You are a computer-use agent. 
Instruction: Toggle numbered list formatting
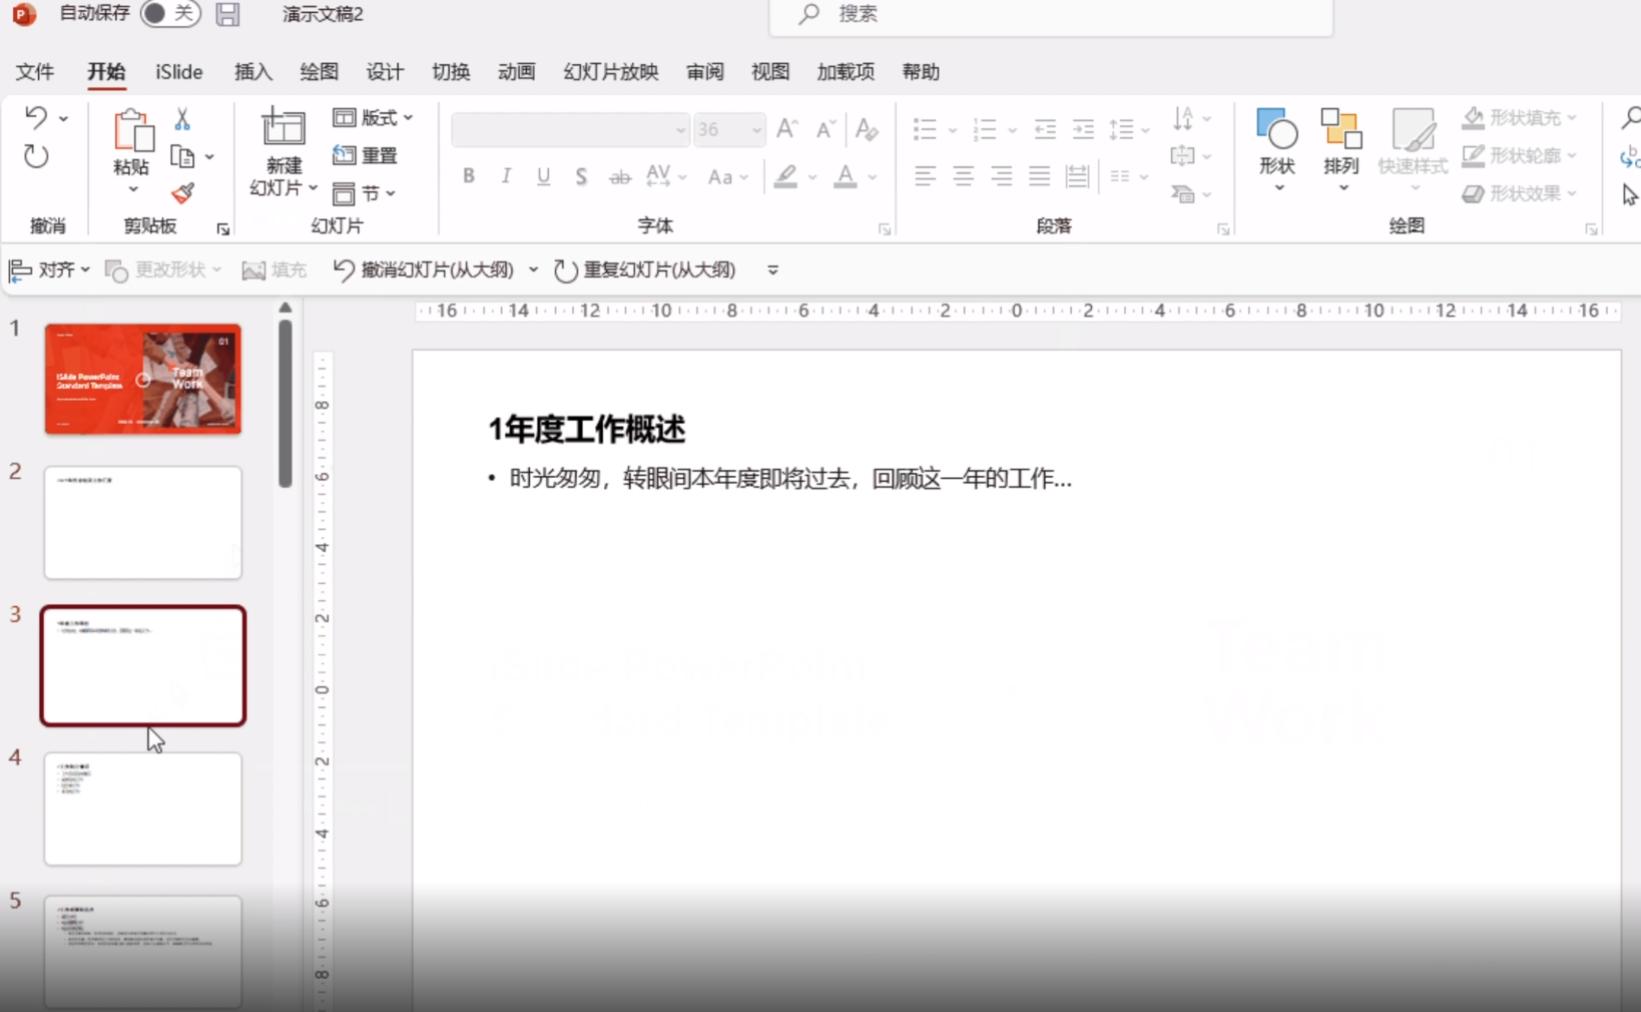click(x=984, y=128)
